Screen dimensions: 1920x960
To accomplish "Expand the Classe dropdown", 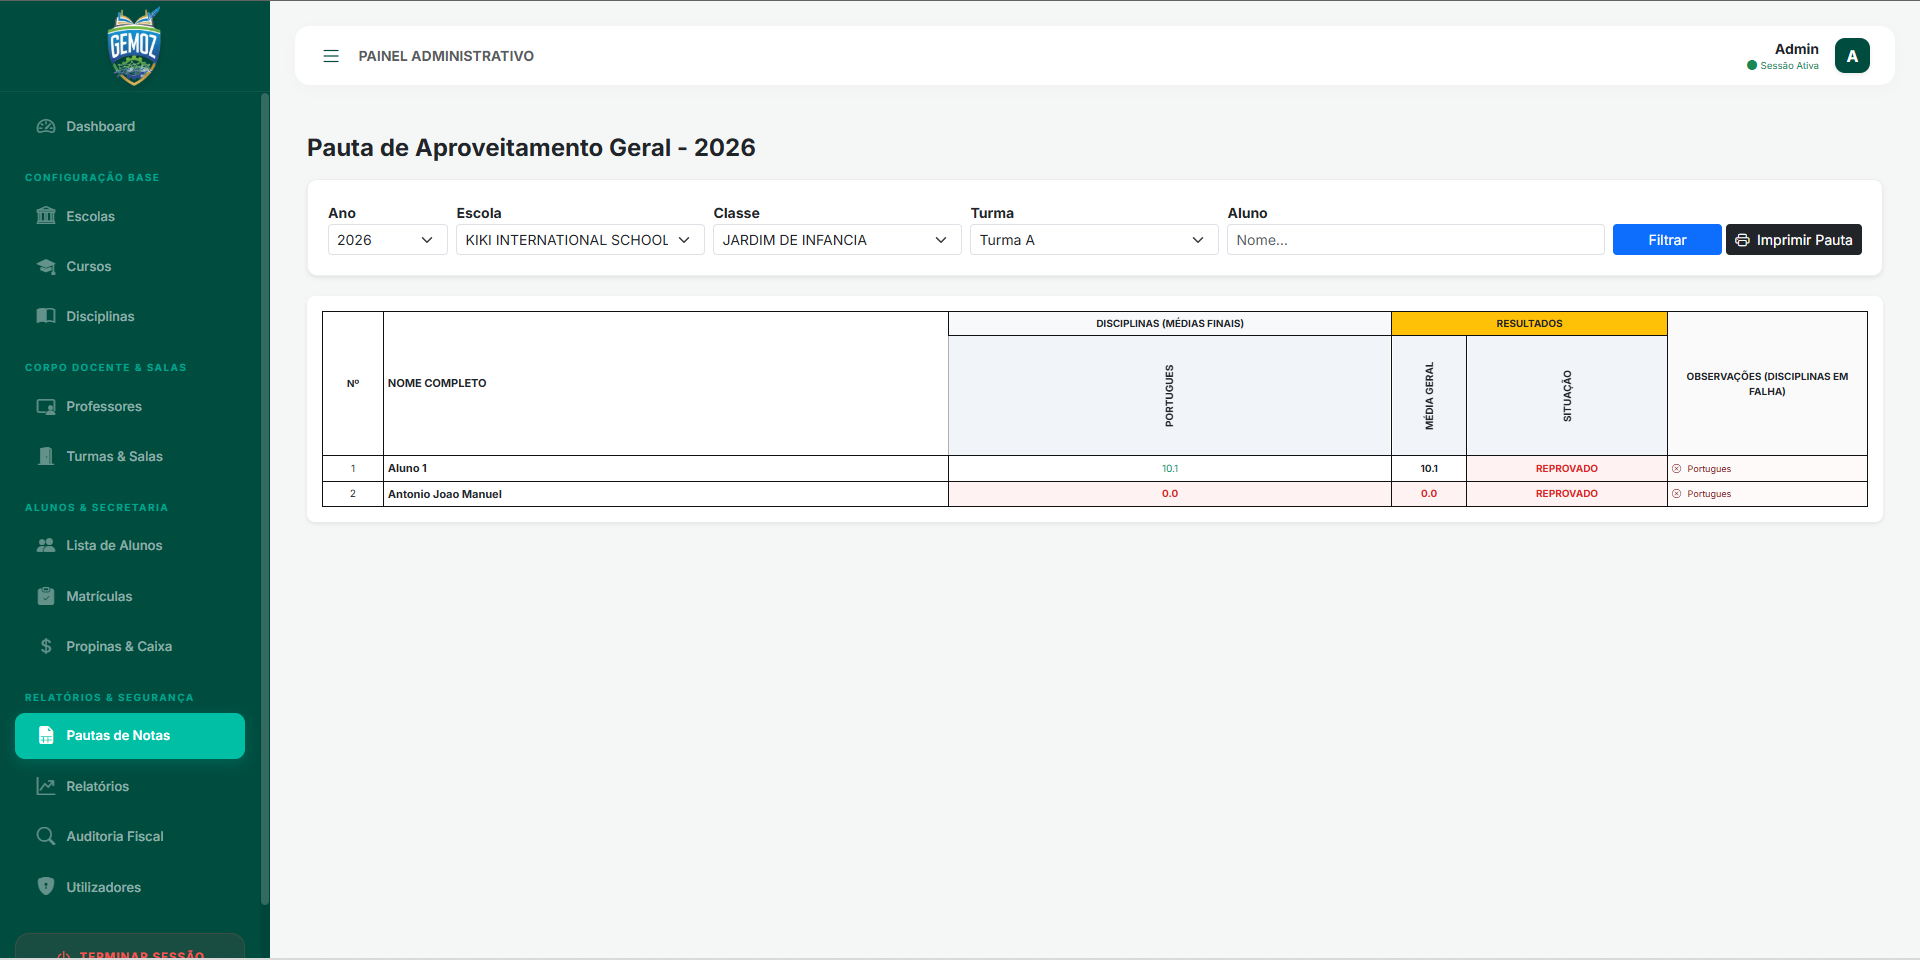I will pyautogui.click(x=836, y=240).
